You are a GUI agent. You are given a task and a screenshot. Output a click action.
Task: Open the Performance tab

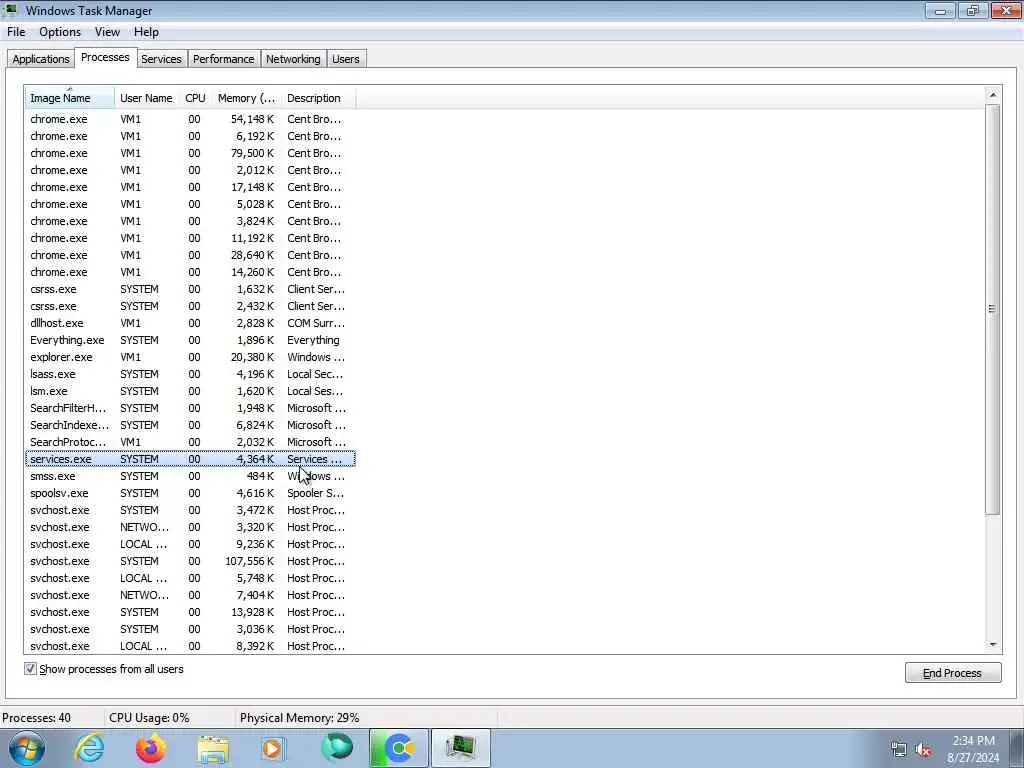coord(223,59)
